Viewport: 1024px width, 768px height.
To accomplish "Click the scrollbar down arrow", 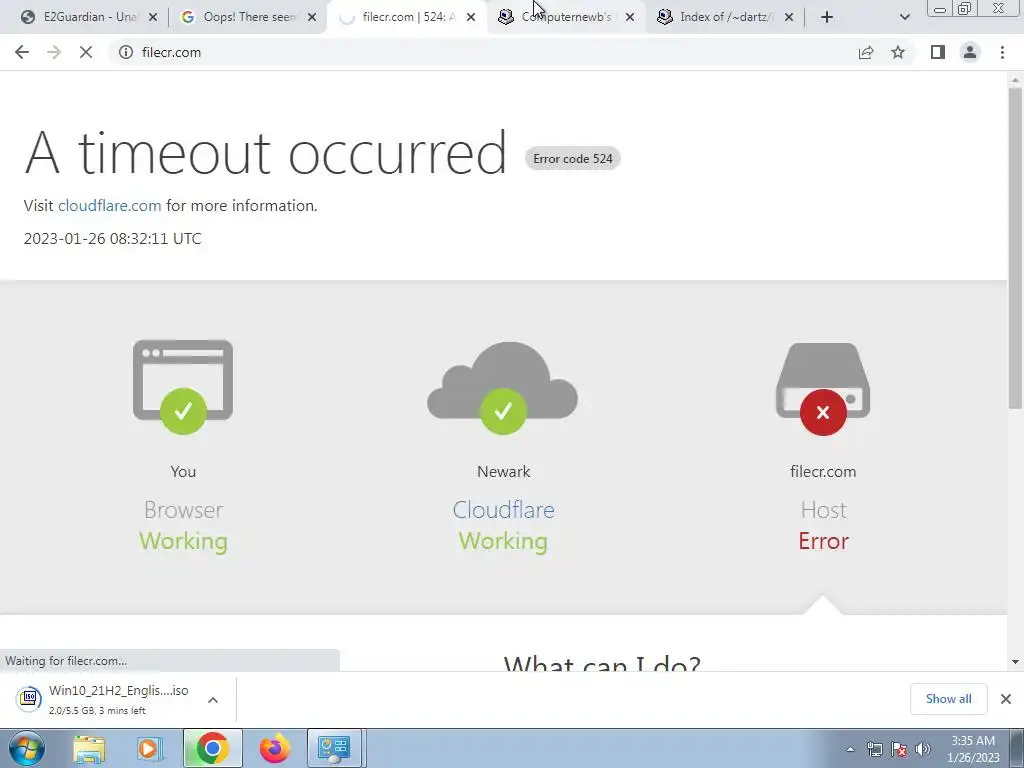I will point(1015,662).
